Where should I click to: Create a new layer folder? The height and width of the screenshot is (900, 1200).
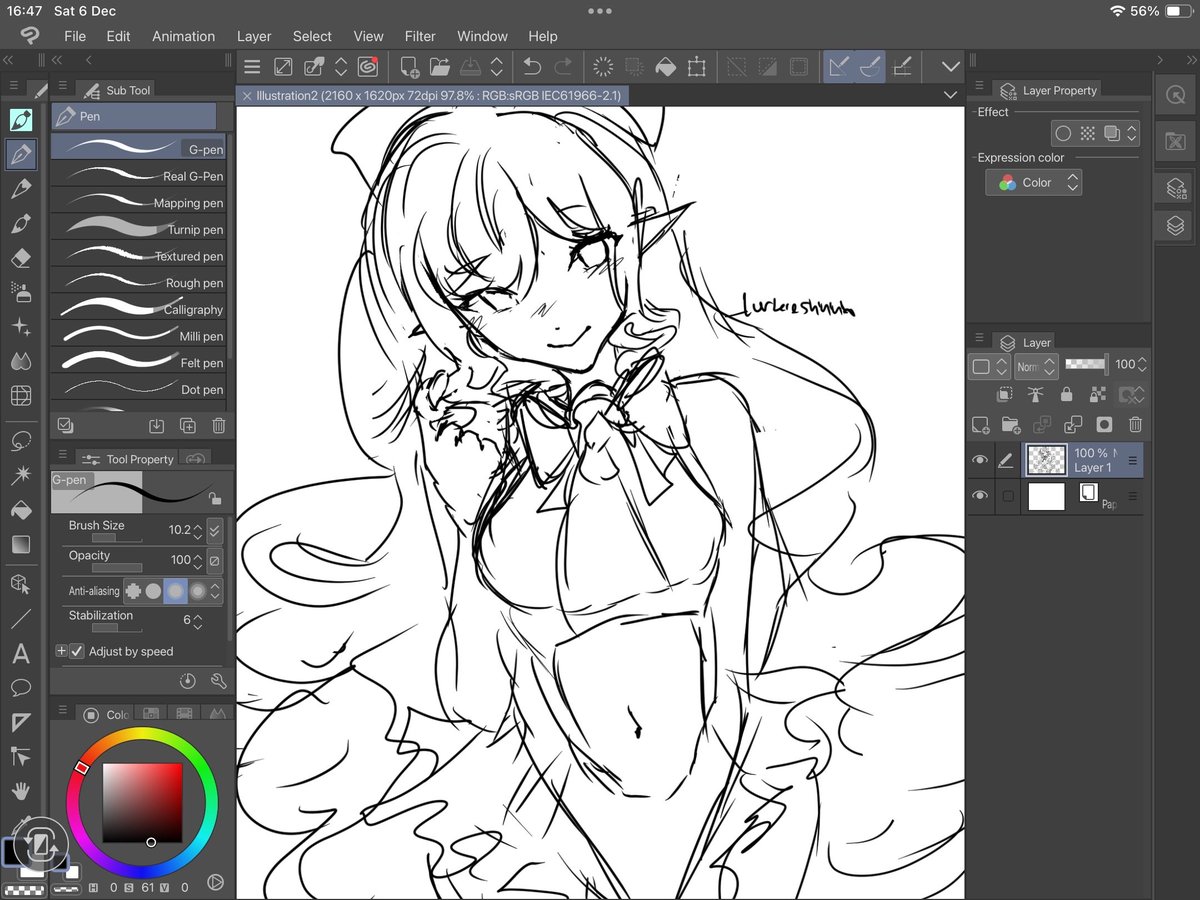[x=1010, y=425]
